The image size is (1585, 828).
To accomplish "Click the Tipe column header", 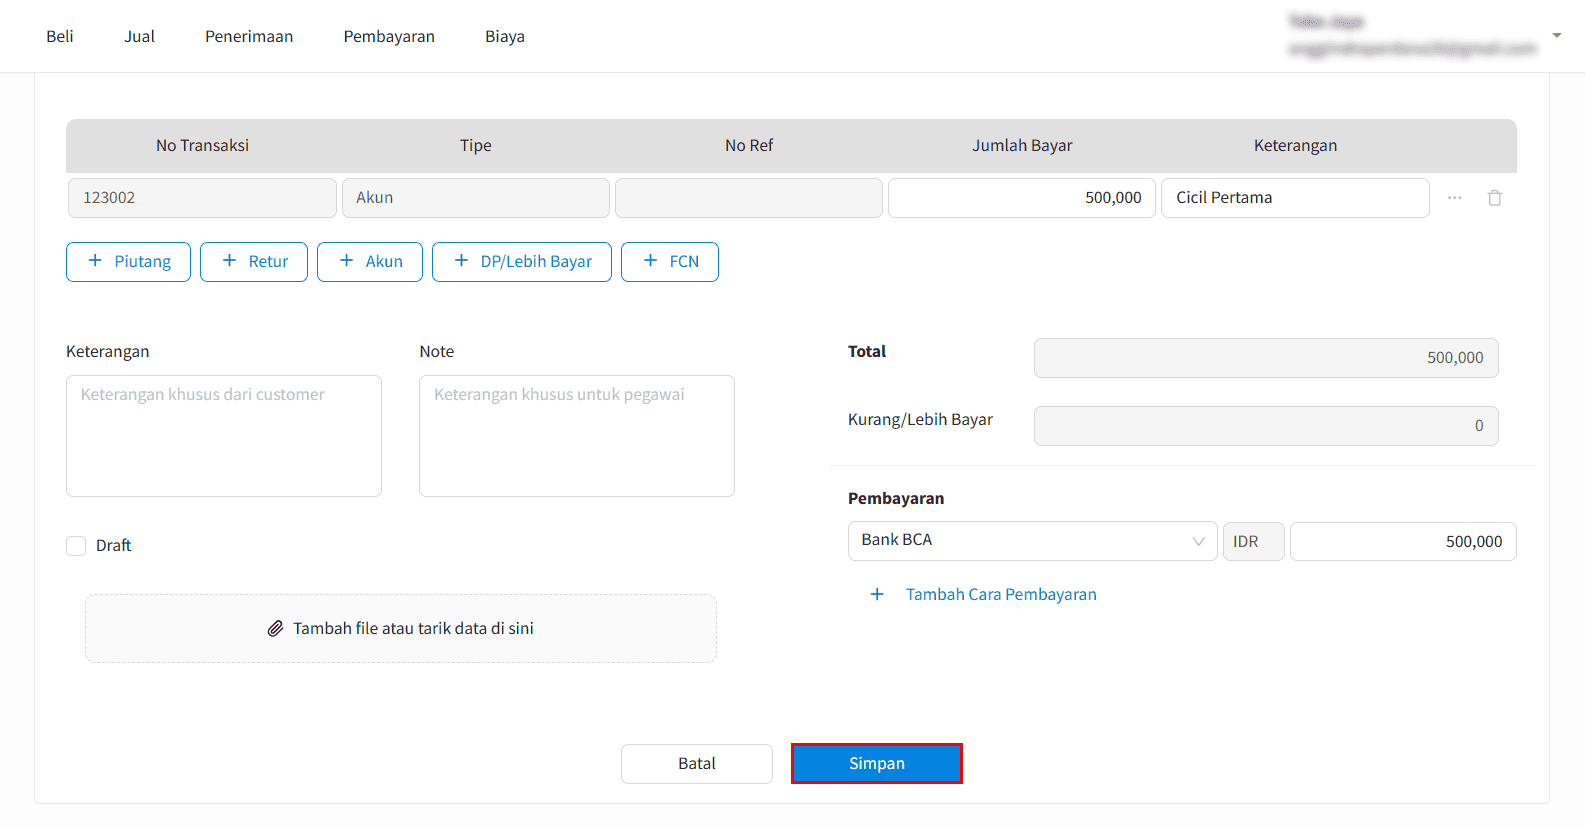I will [476, 146].
